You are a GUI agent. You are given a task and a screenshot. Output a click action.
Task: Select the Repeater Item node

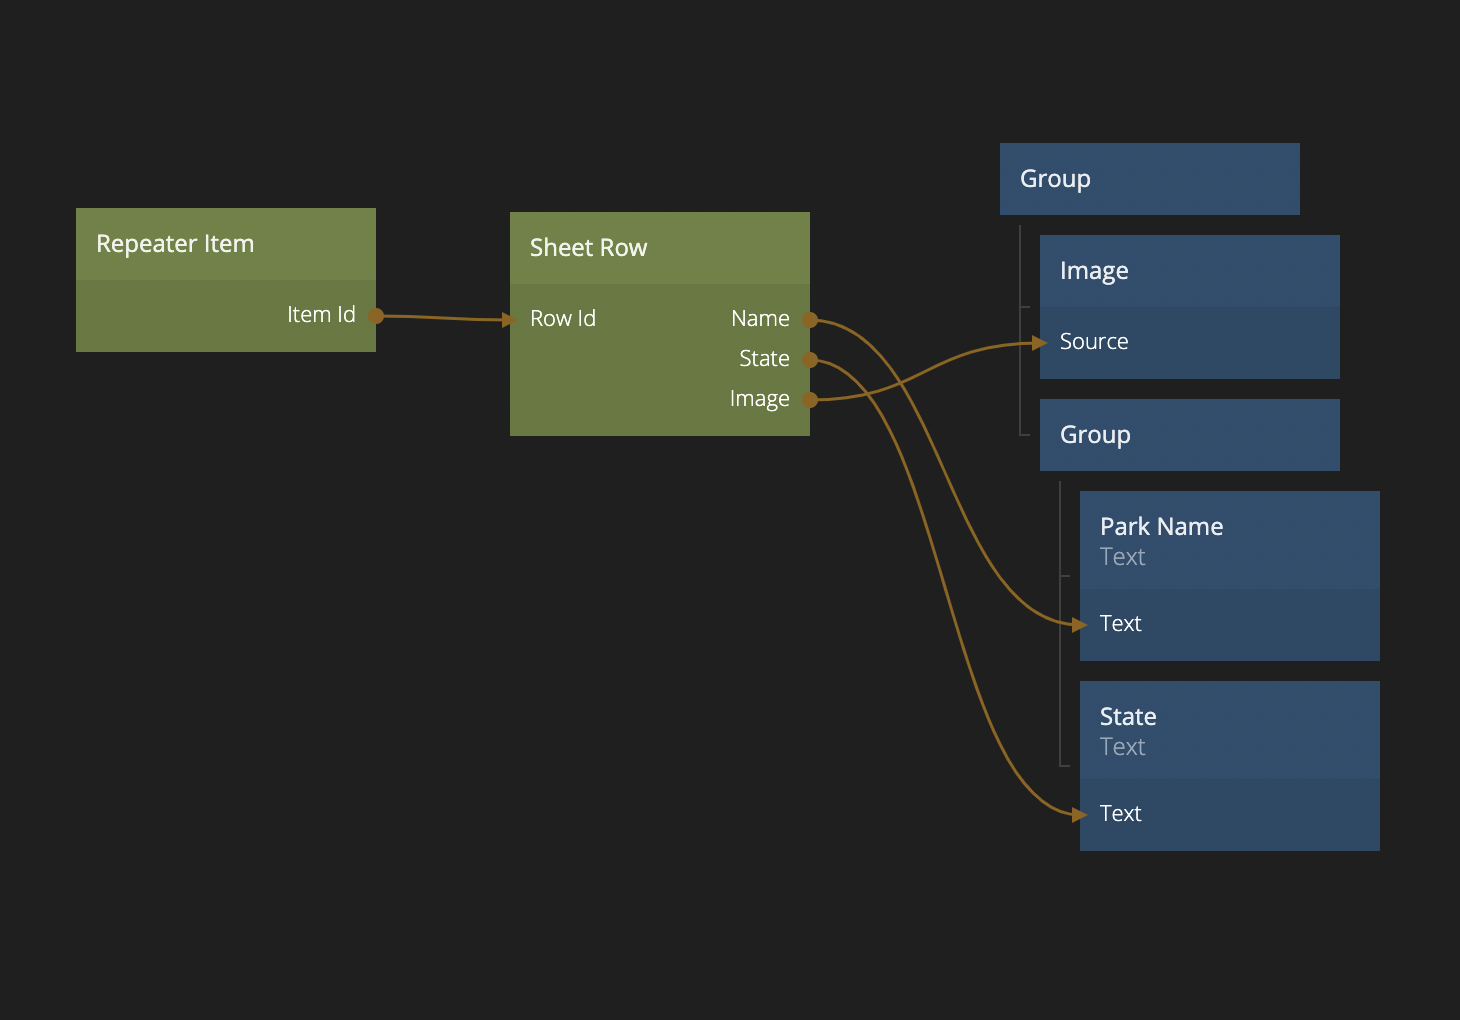[x=225, y=244]
